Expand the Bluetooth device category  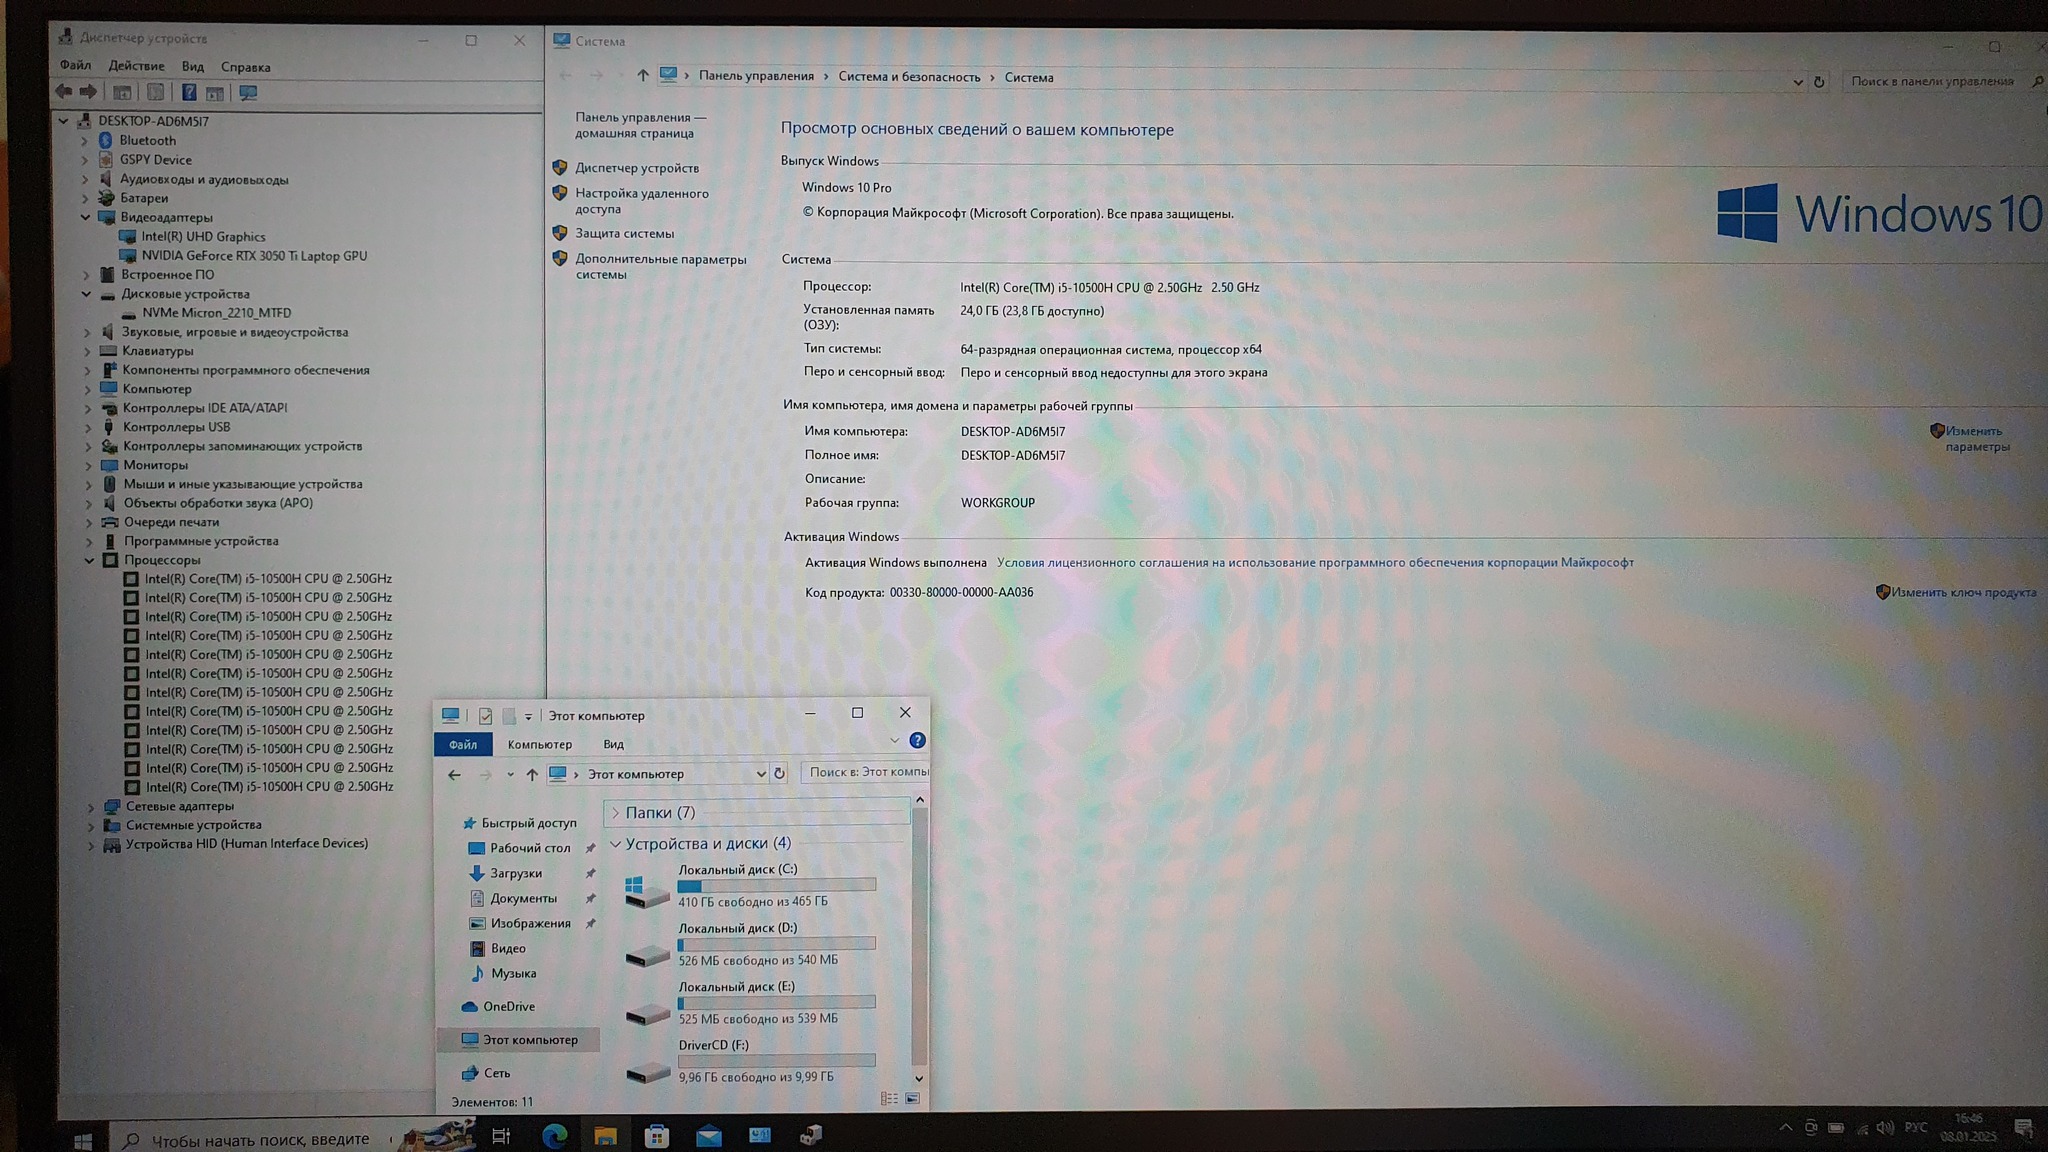coord(85,141)
